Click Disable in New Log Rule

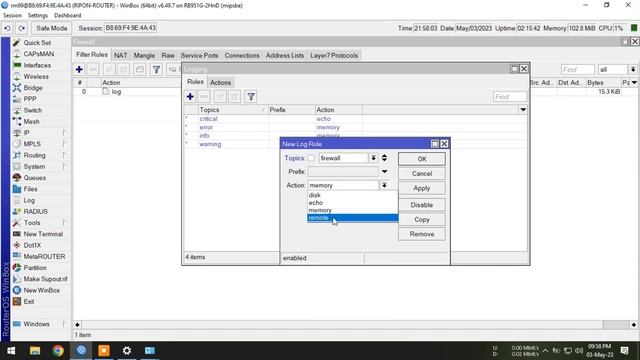pyautogui.click(x=422, y=205)
